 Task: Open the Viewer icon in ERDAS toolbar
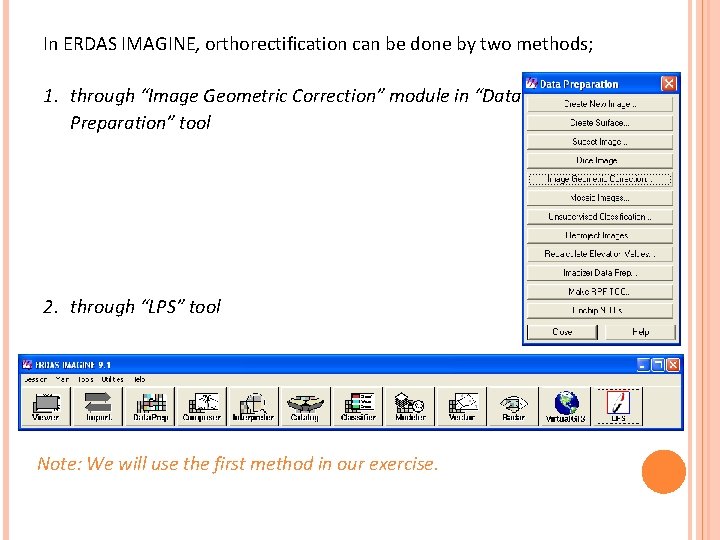(46, 406)
